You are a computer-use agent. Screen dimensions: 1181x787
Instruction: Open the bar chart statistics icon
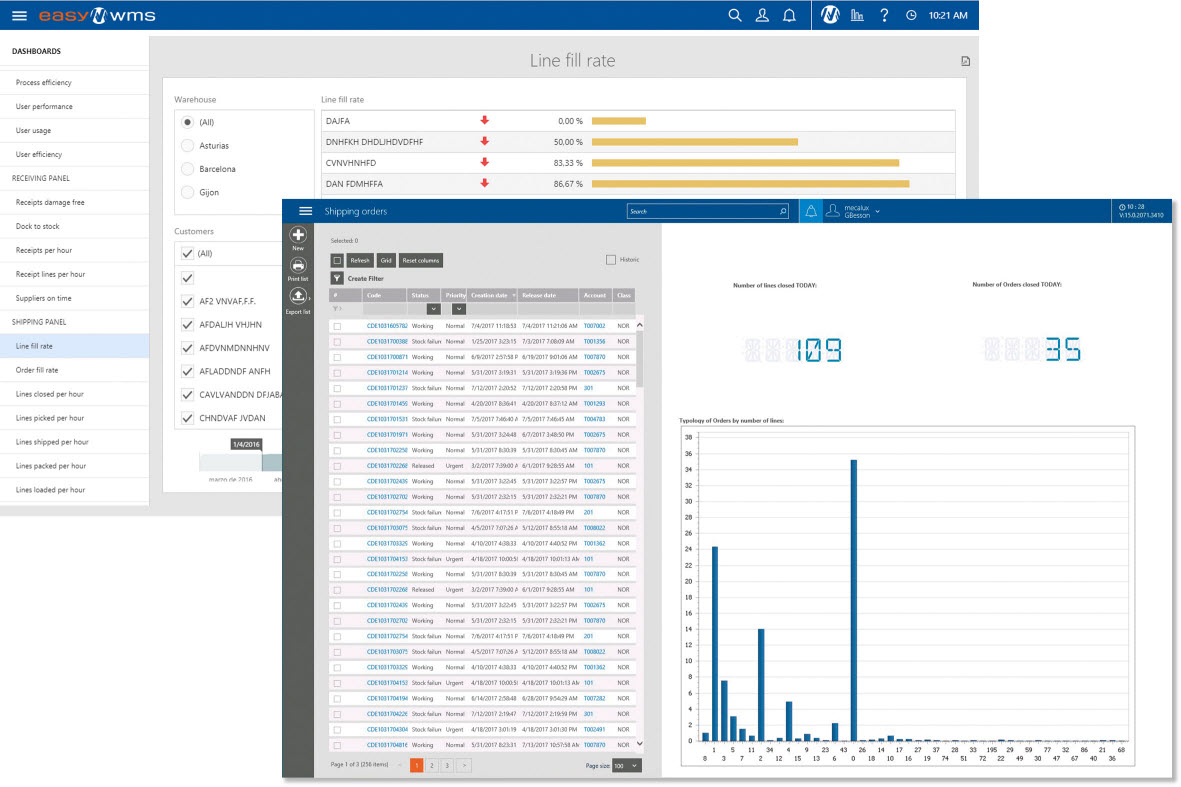[857, 16]
